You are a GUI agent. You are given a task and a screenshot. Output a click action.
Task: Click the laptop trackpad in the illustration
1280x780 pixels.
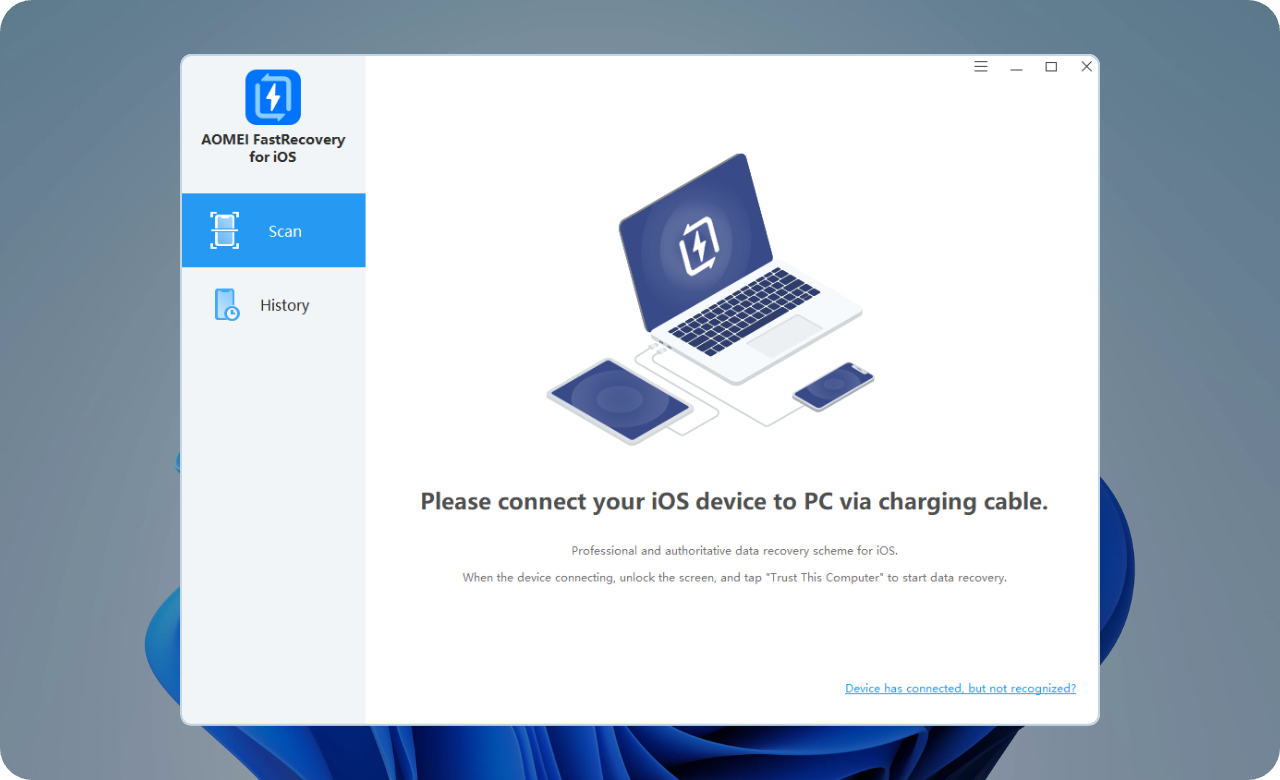coord(785,337)
